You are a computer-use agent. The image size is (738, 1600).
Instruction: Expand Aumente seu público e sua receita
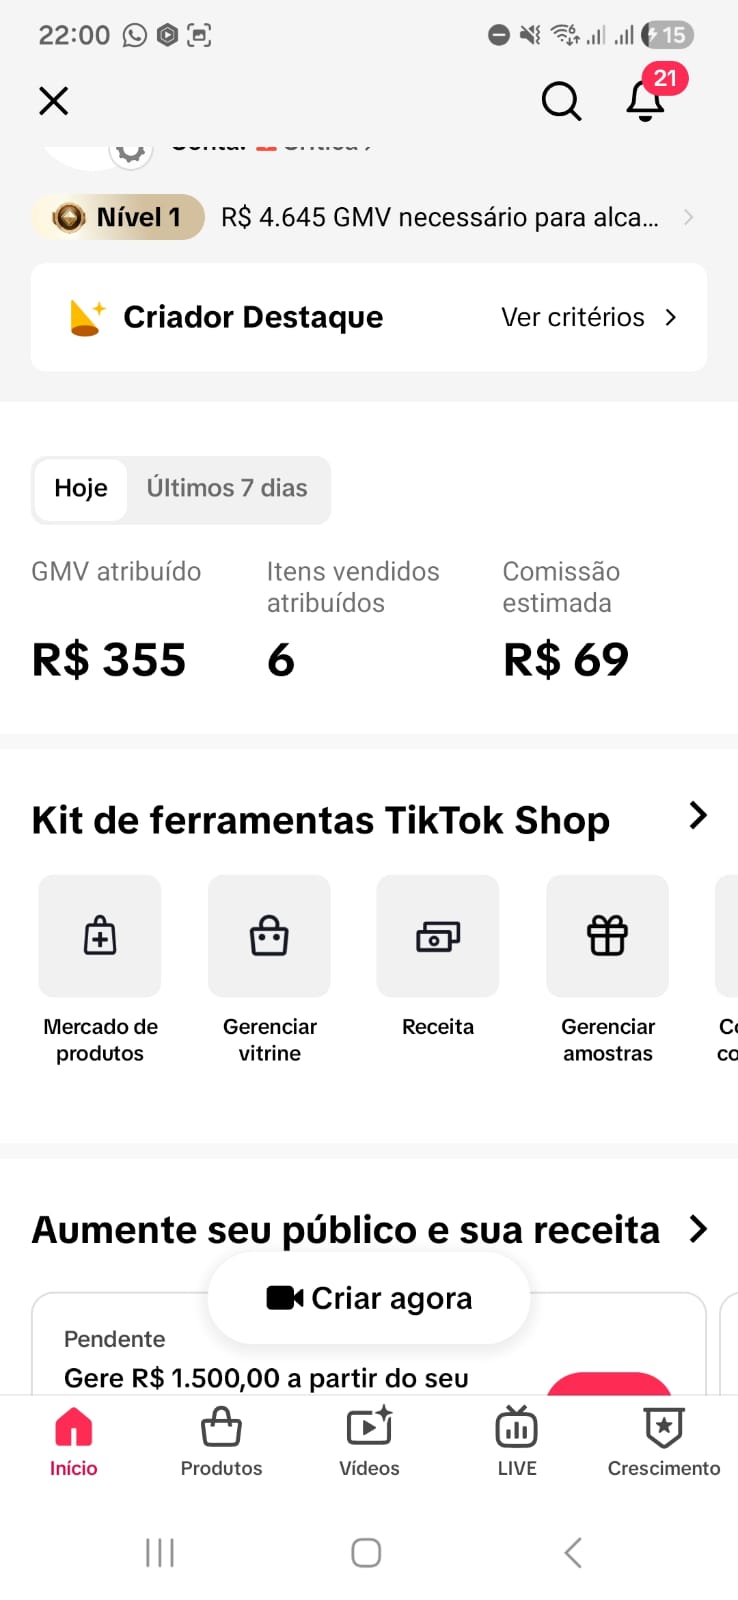pos(698,1229)
